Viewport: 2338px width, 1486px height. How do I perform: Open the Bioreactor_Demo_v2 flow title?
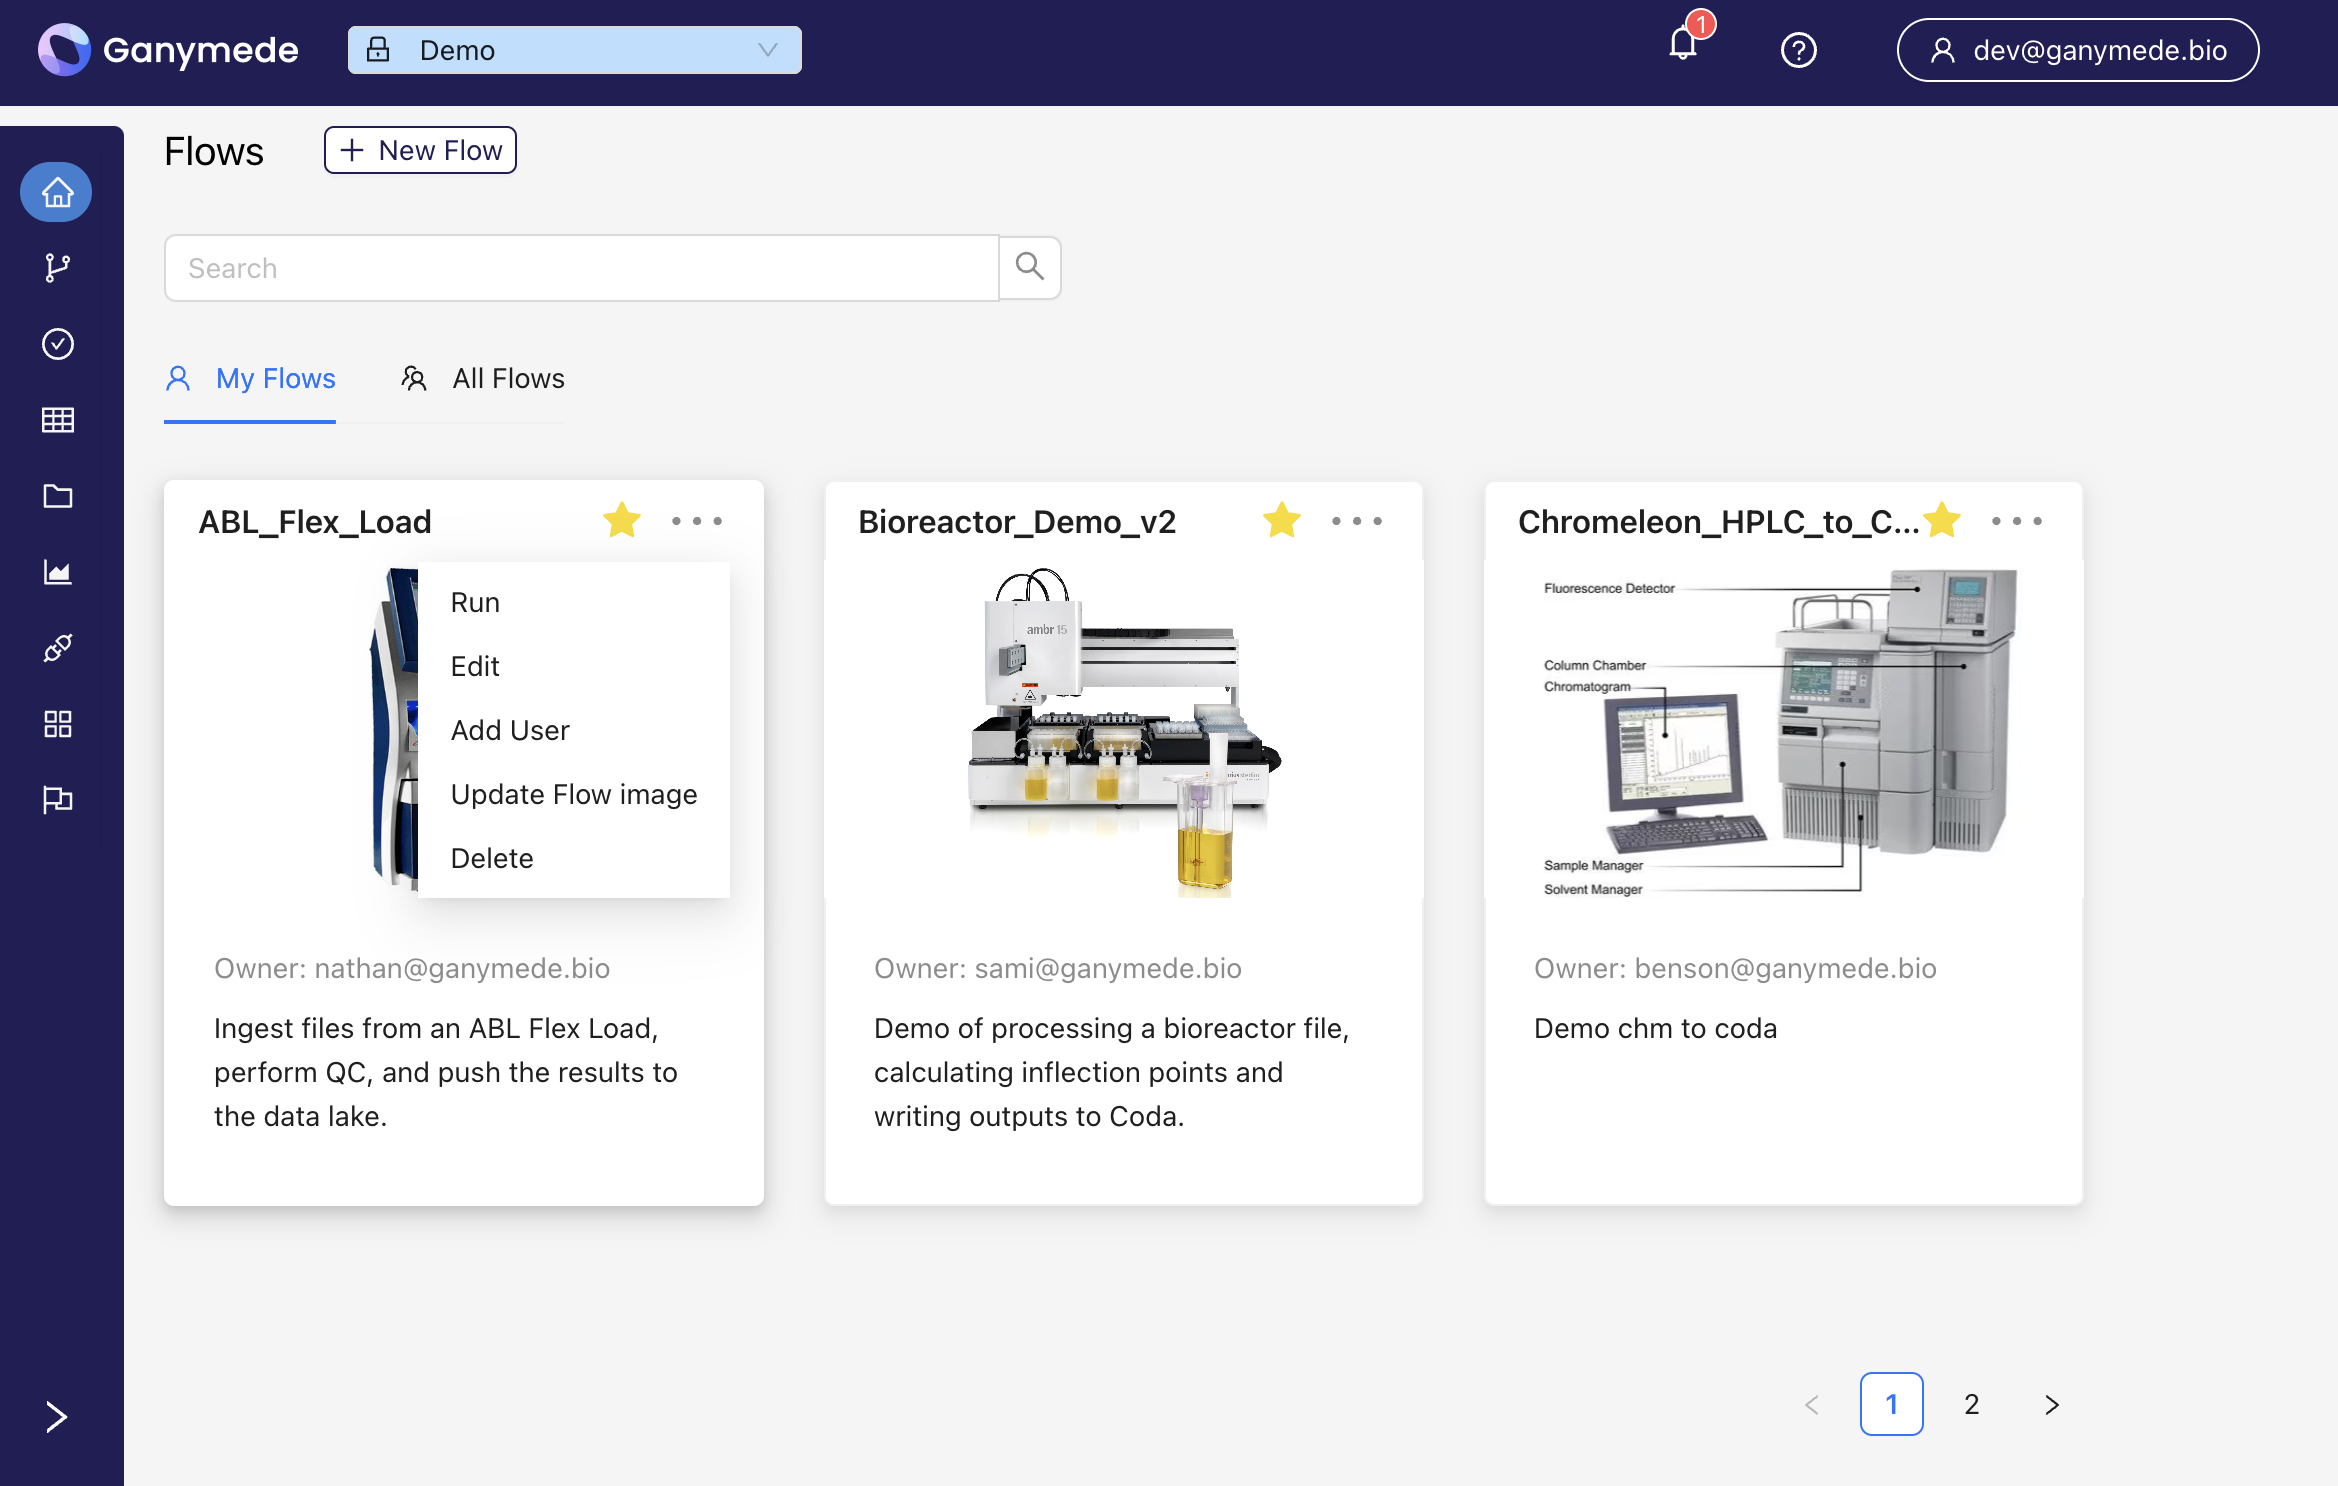[1017, 522]
